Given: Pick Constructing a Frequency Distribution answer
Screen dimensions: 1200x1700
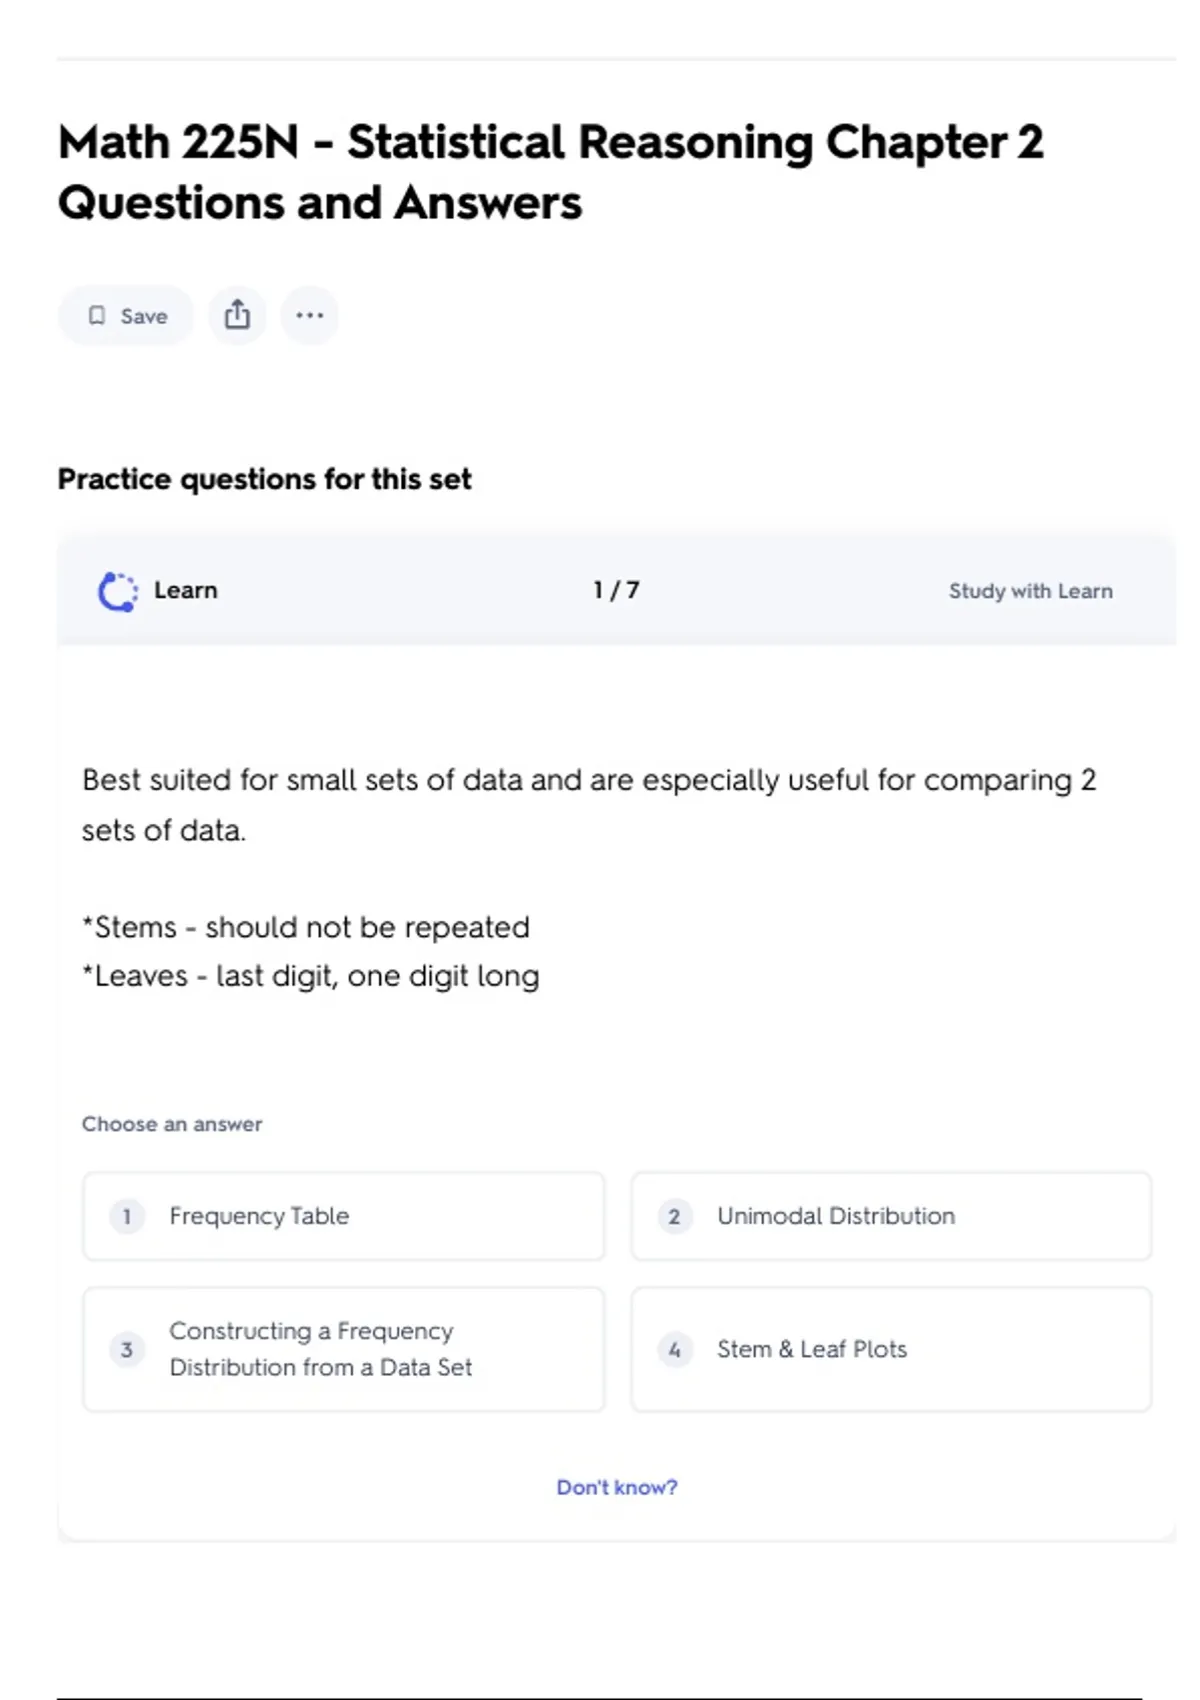Looking at the screenshot, I should [x=343, y=1349].
